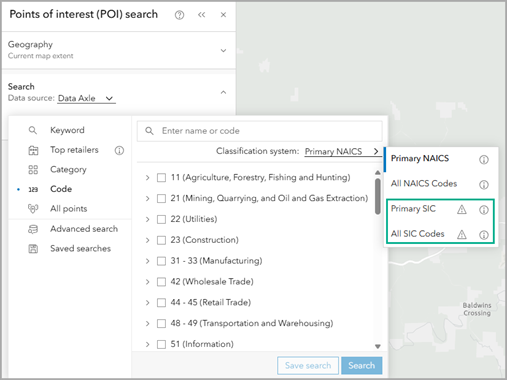Click the code list scroll down arrow
This screenshot has width=507, height=380.
[378, 347]
